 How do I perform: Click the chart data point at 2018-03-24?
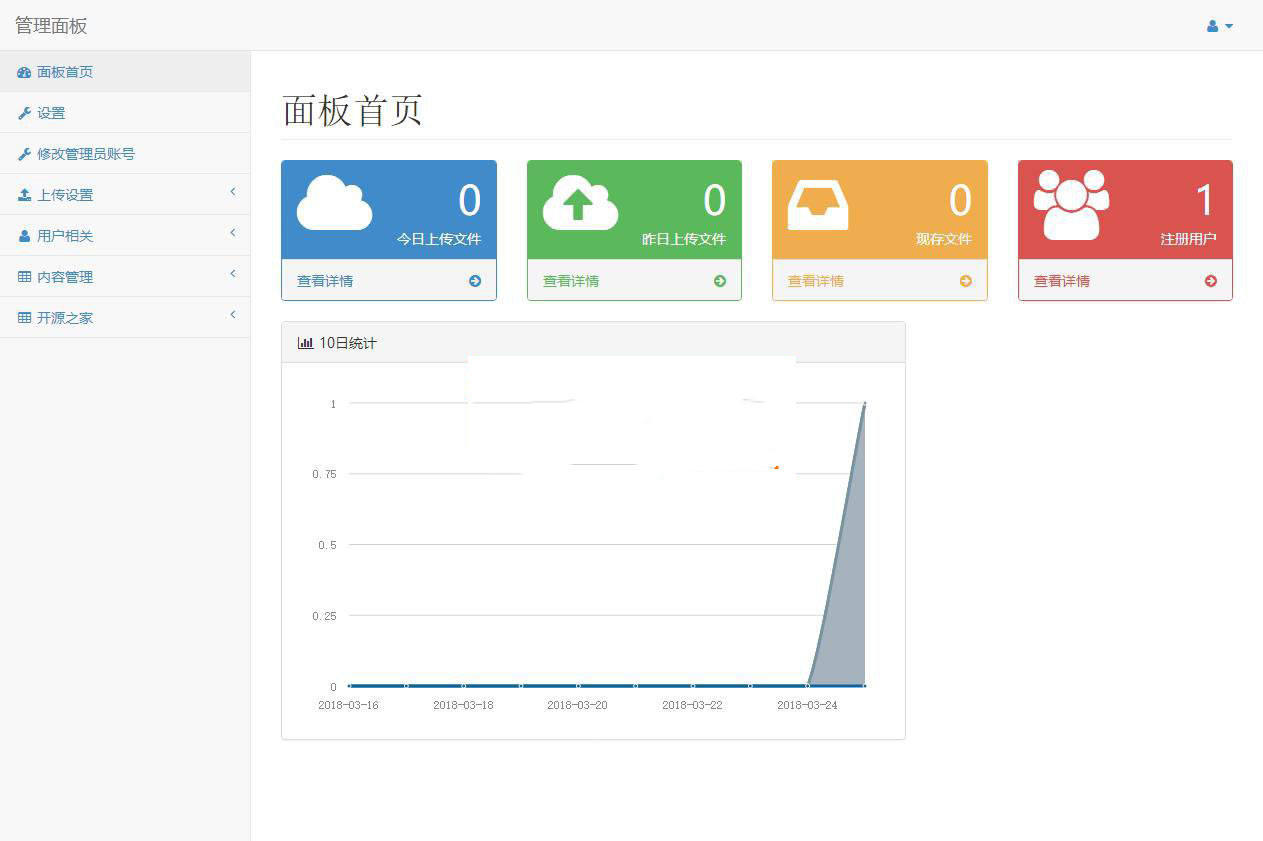[x=807, y=685]
